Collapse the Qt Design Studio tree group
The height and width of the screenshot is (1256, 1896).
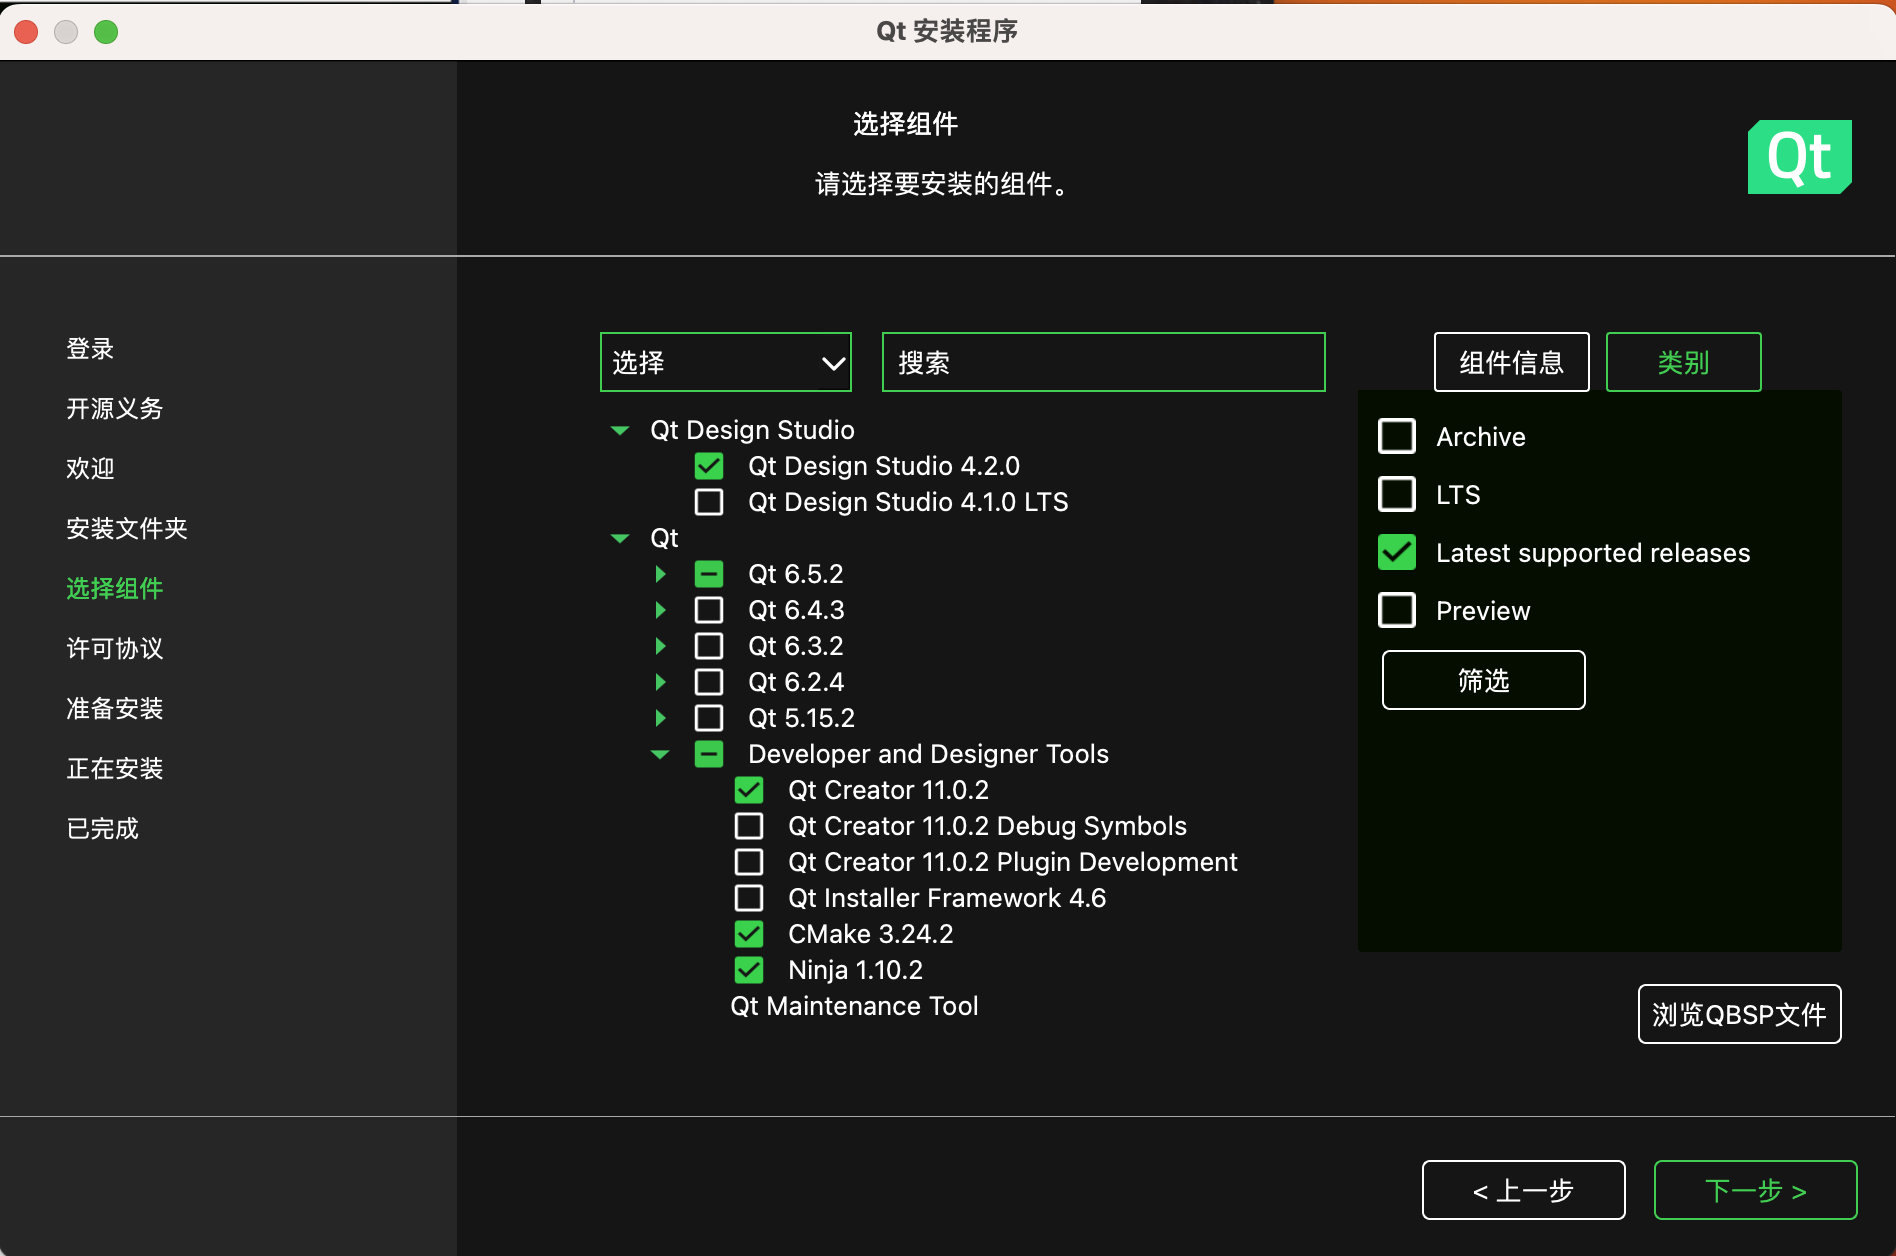coord(620,430)
